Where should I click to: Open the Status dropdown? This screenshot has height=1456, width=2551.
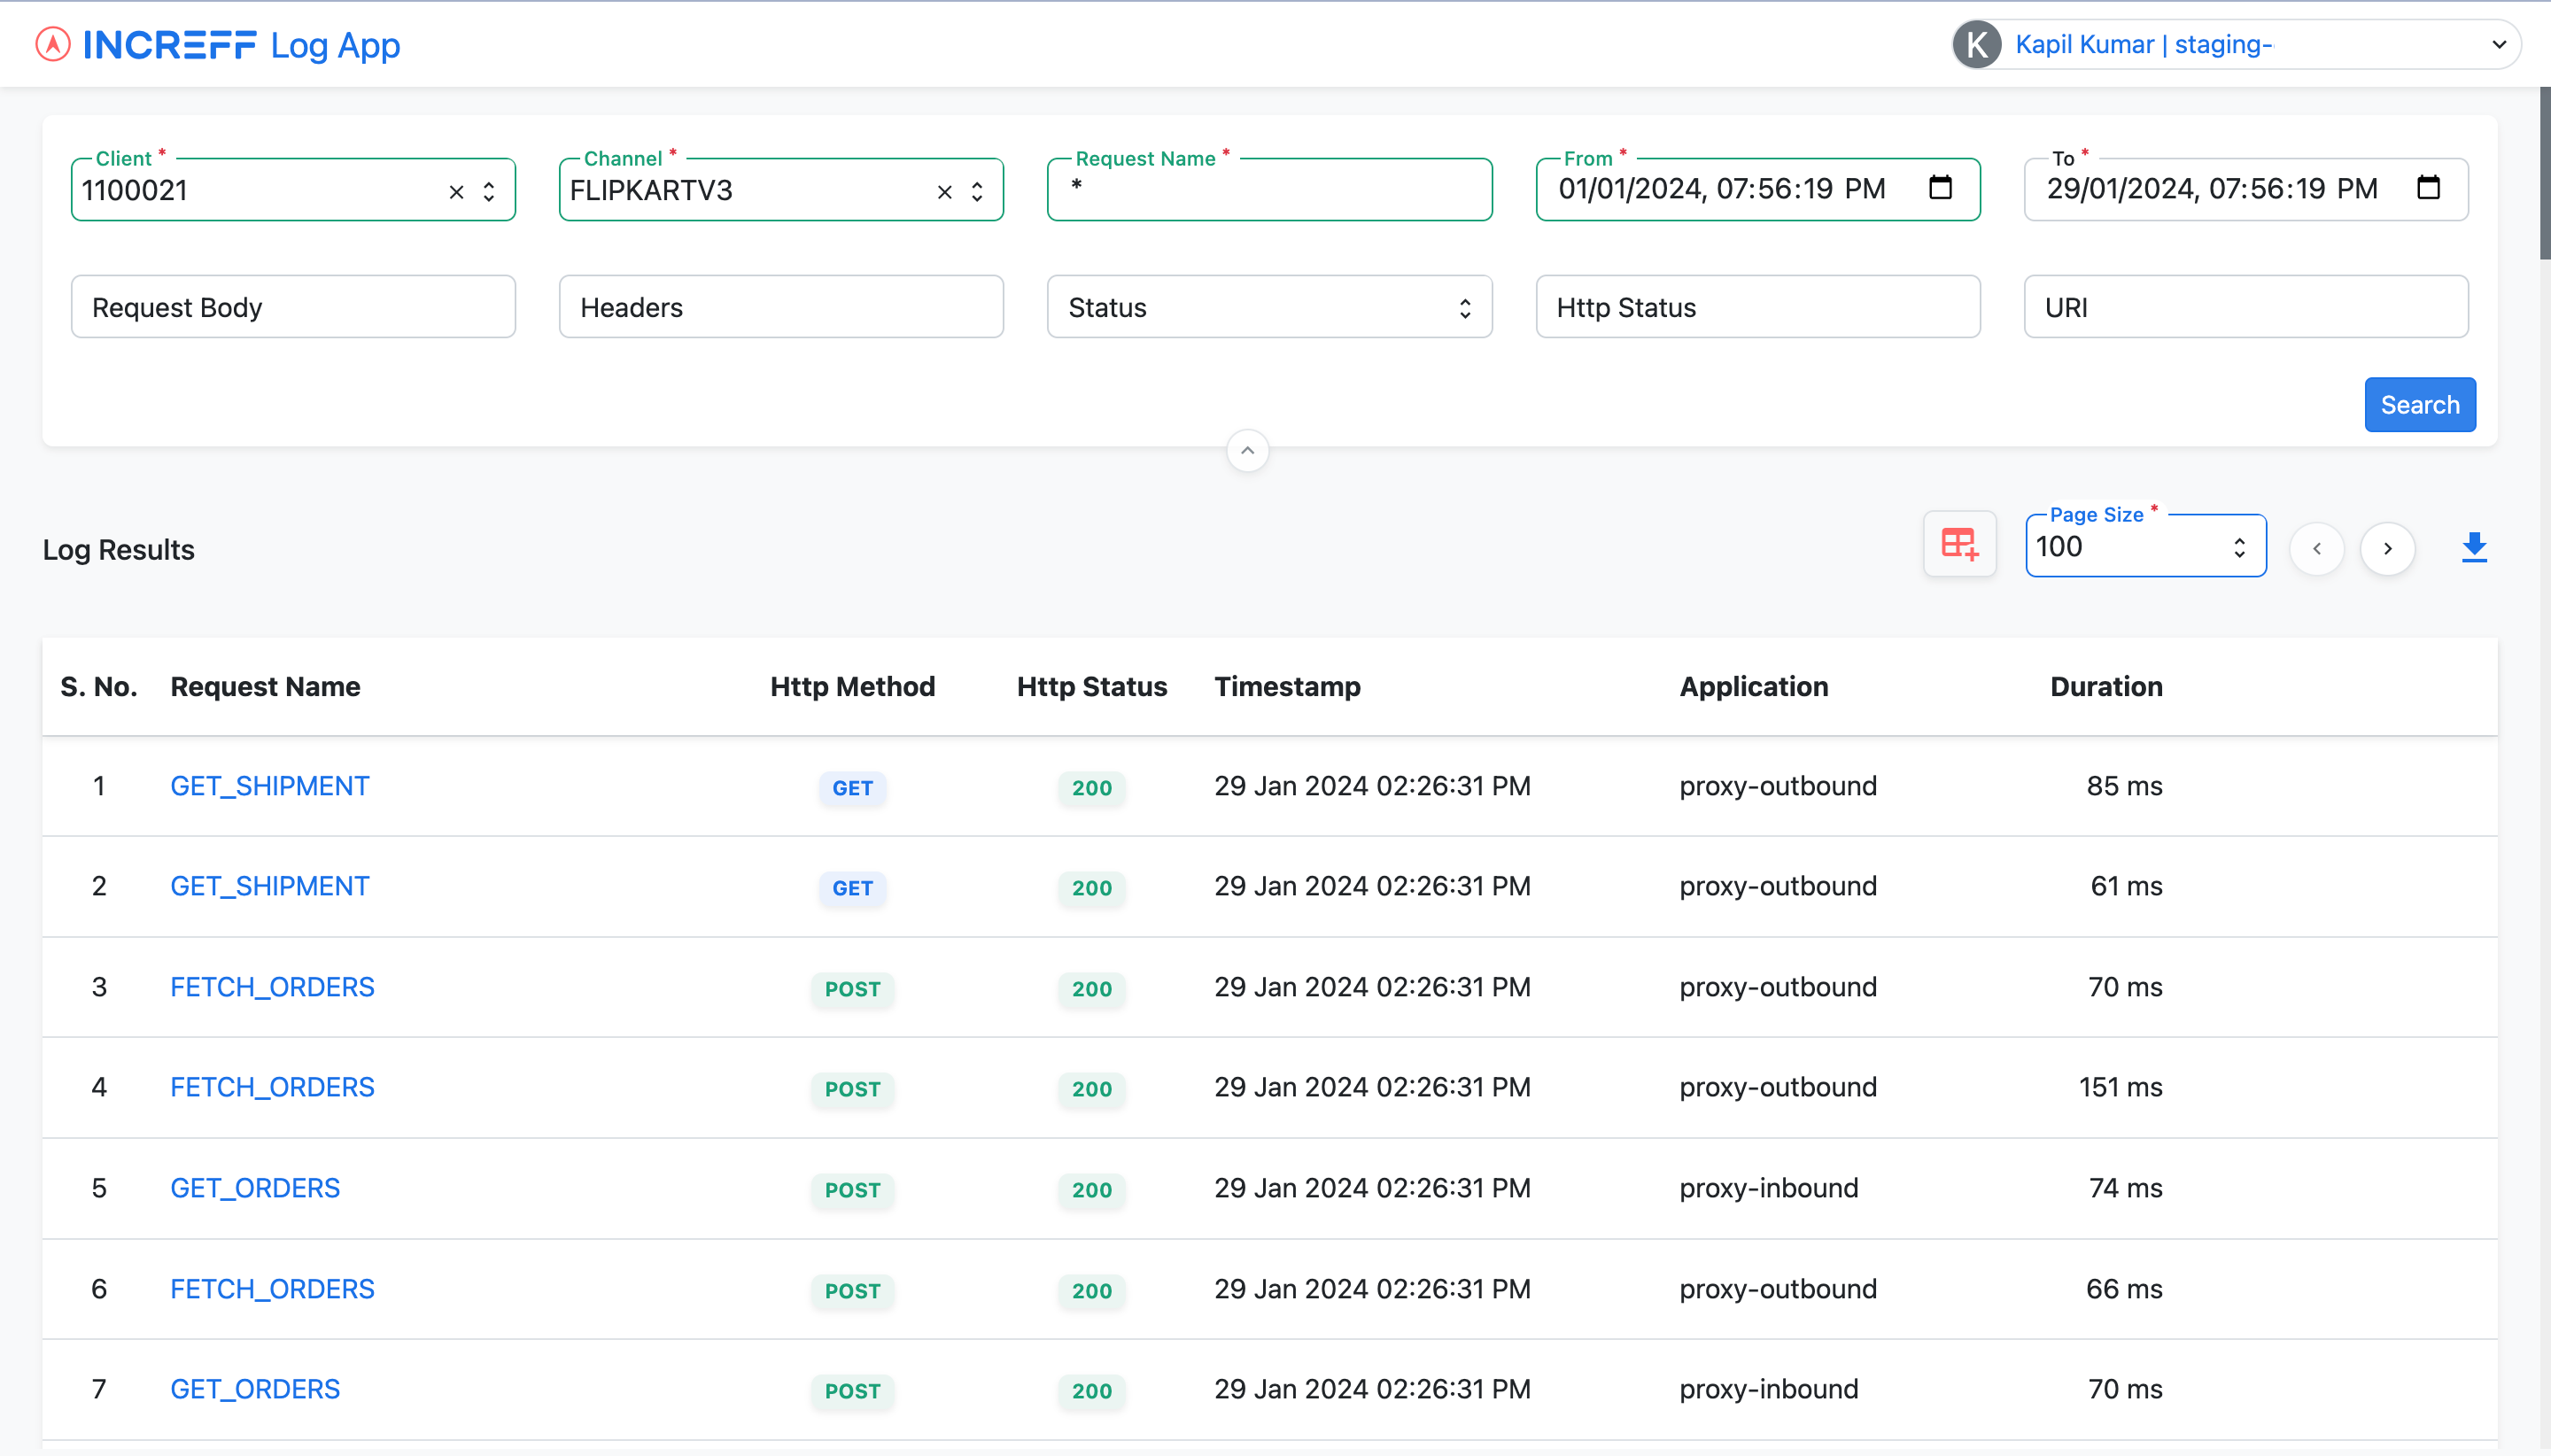(x=1269, y=306)
